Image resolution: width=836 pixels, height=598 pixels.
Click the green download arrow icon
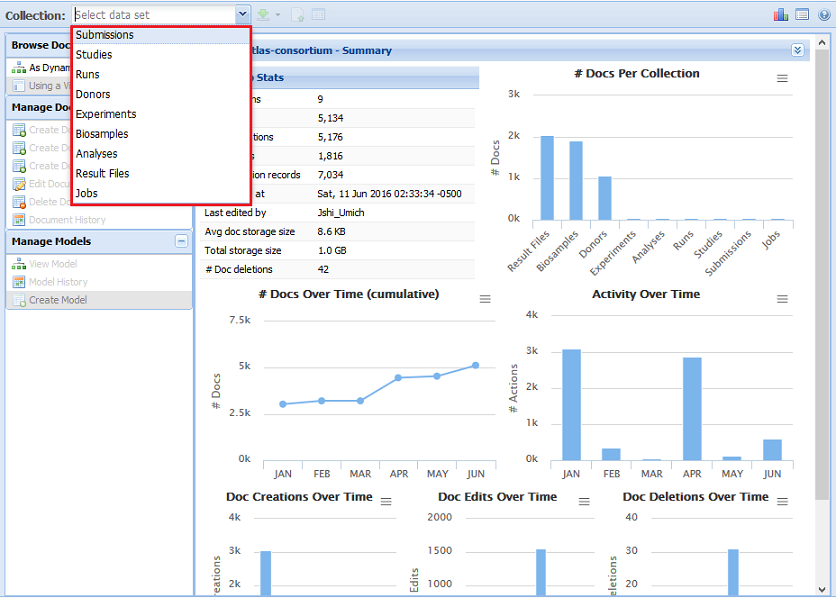[263, 15]
